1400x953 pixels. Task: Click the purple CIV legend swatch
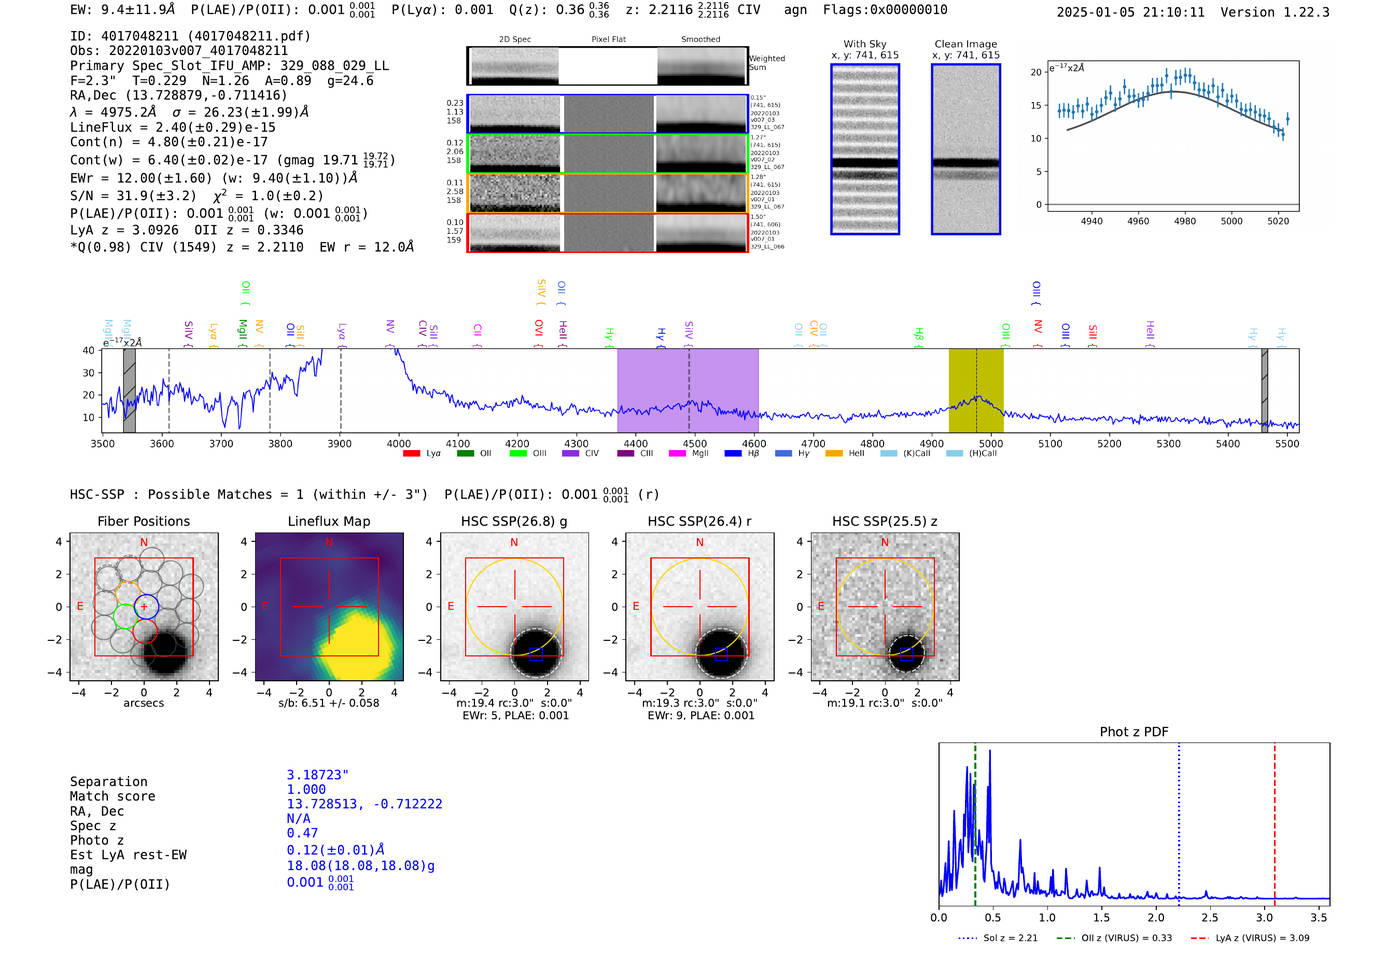click(x=570, y=454)
